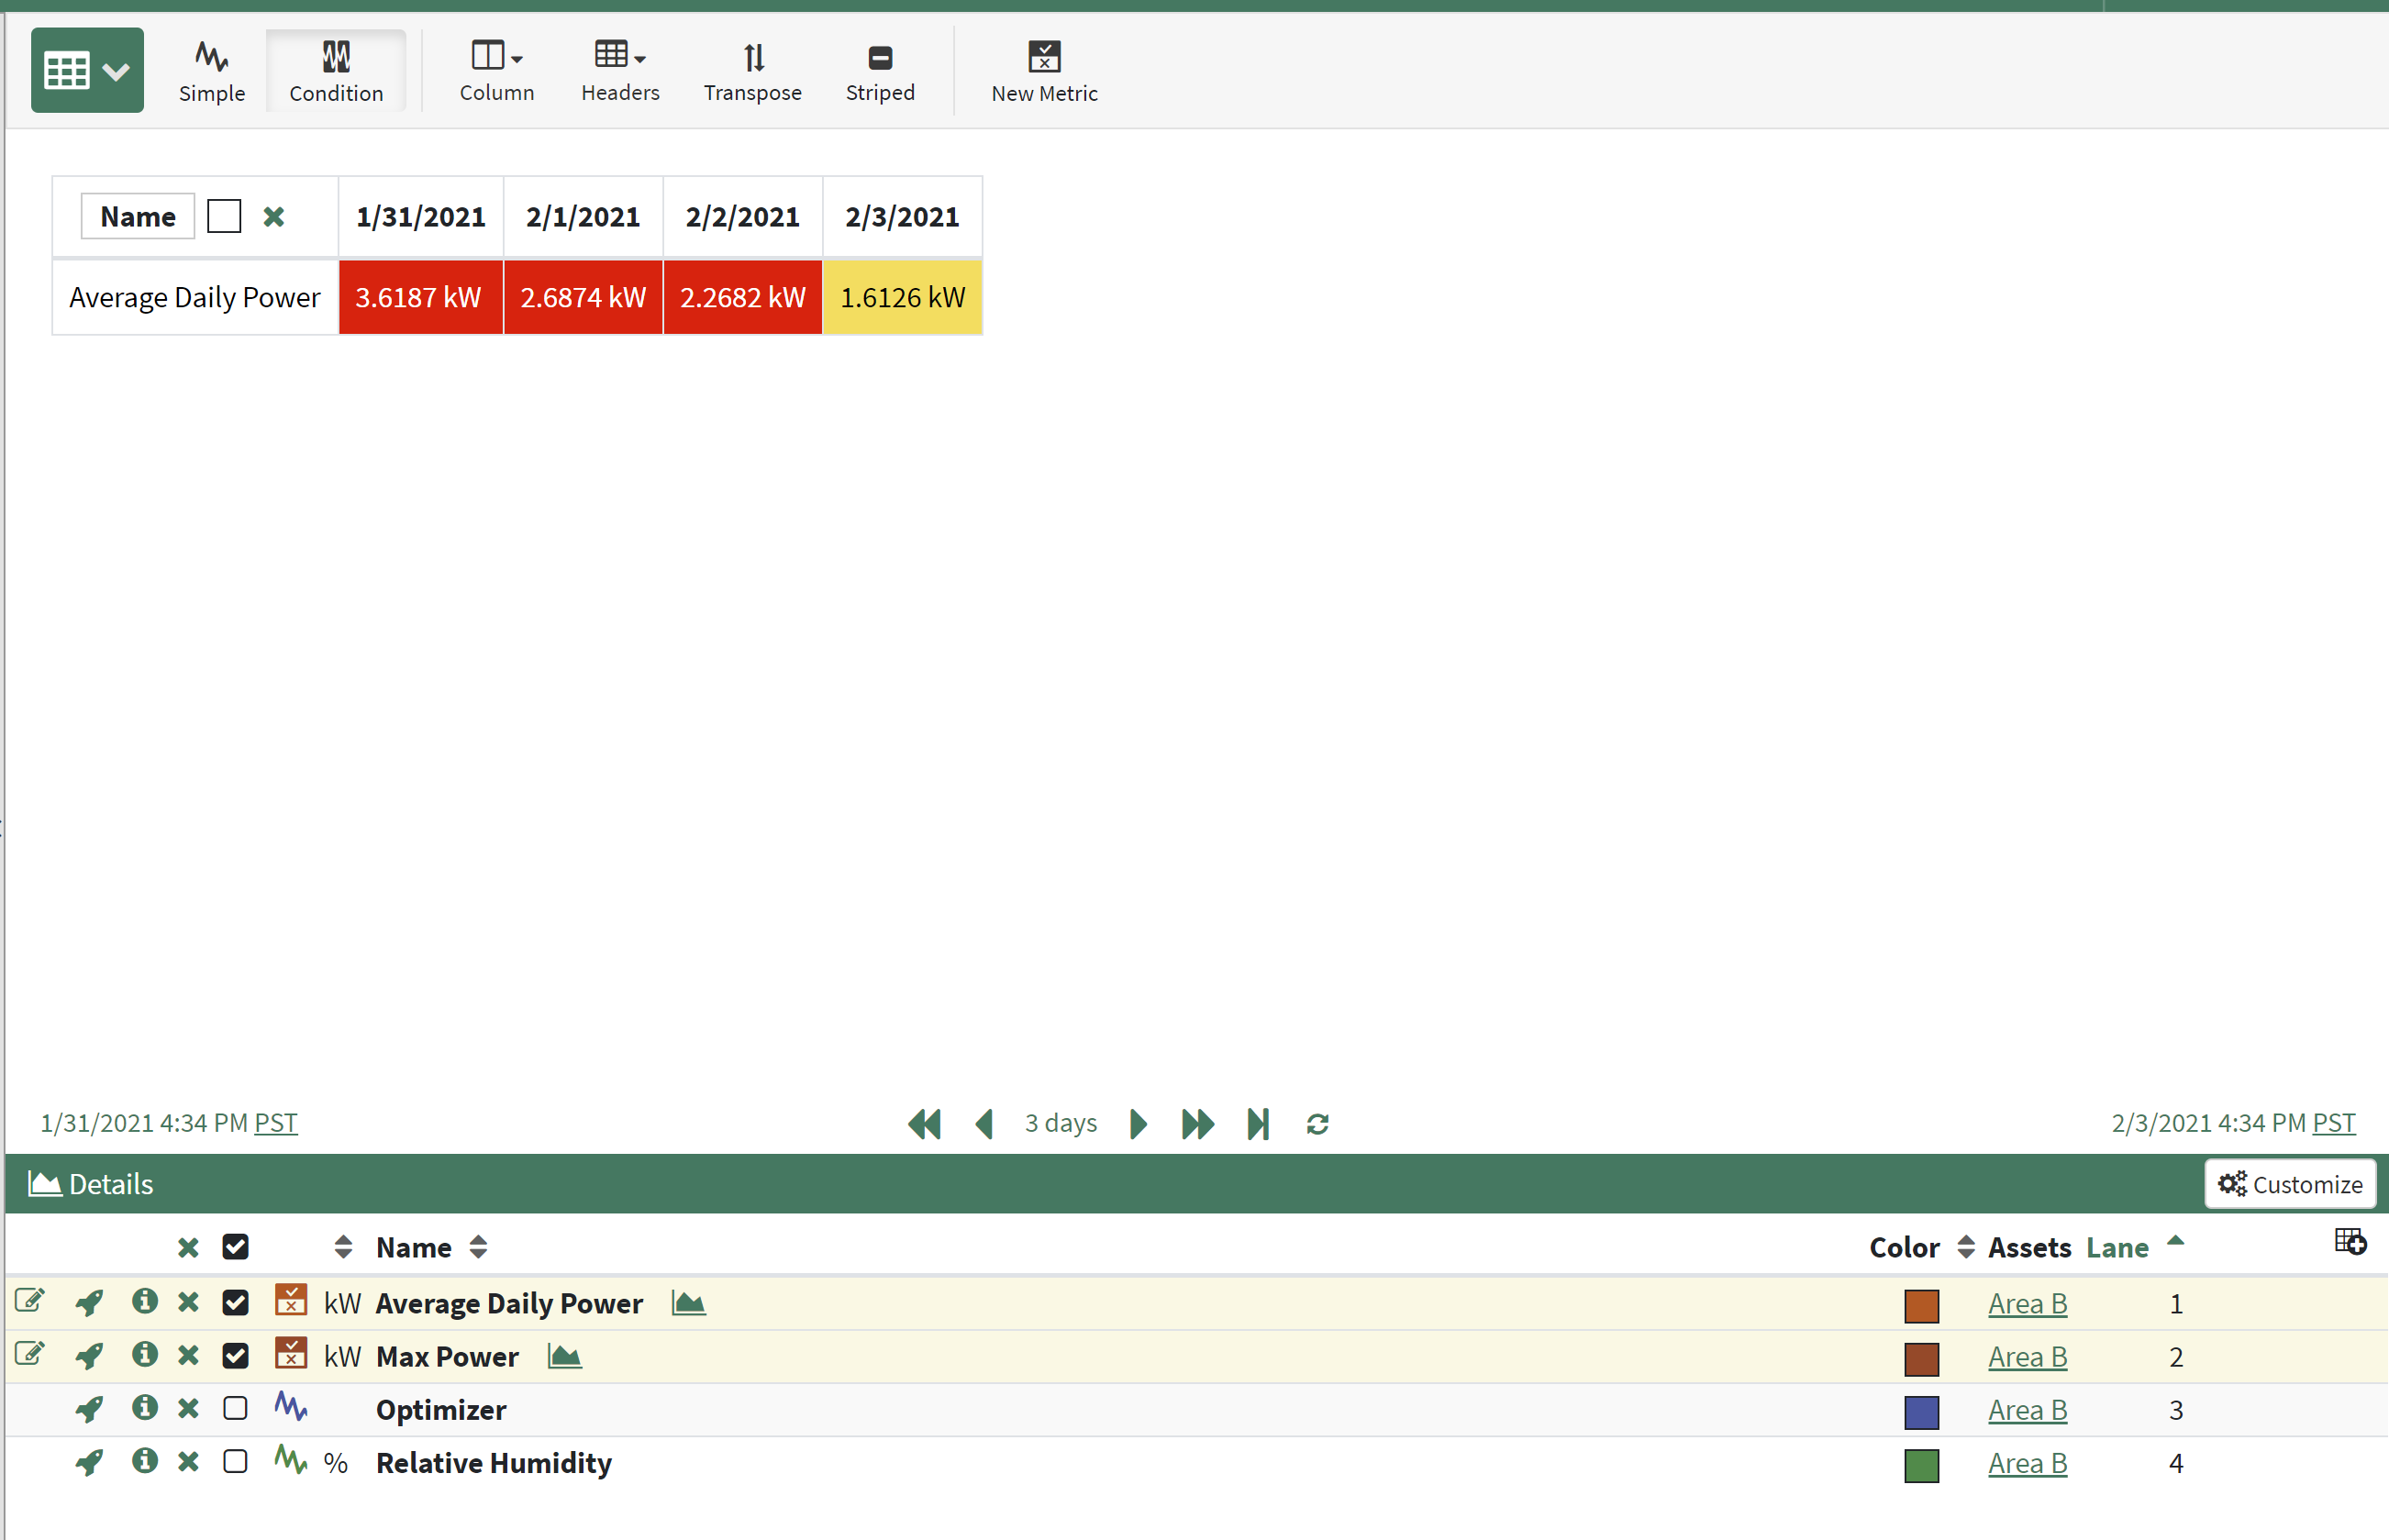Click the Transpose toolbar icon
The image size is (2389, 1540).
752,70
